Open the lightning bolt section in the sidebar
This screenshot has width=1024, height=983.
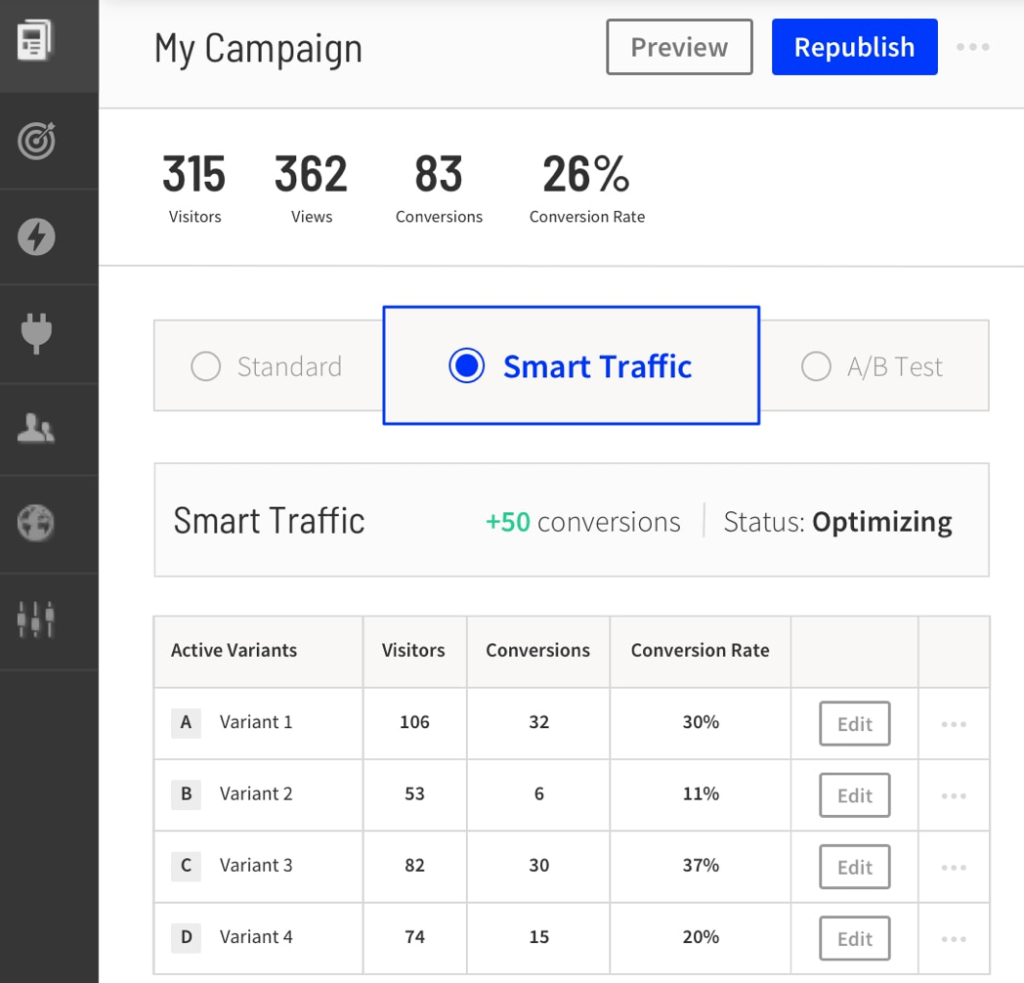click(x=36, y=235)
